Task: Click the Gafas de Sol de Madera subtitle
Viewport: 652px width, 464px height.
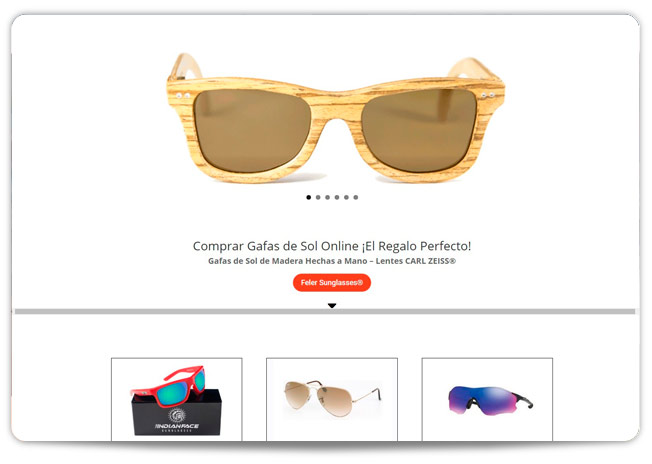Action: pyautogui.click(x=332, y=261)
